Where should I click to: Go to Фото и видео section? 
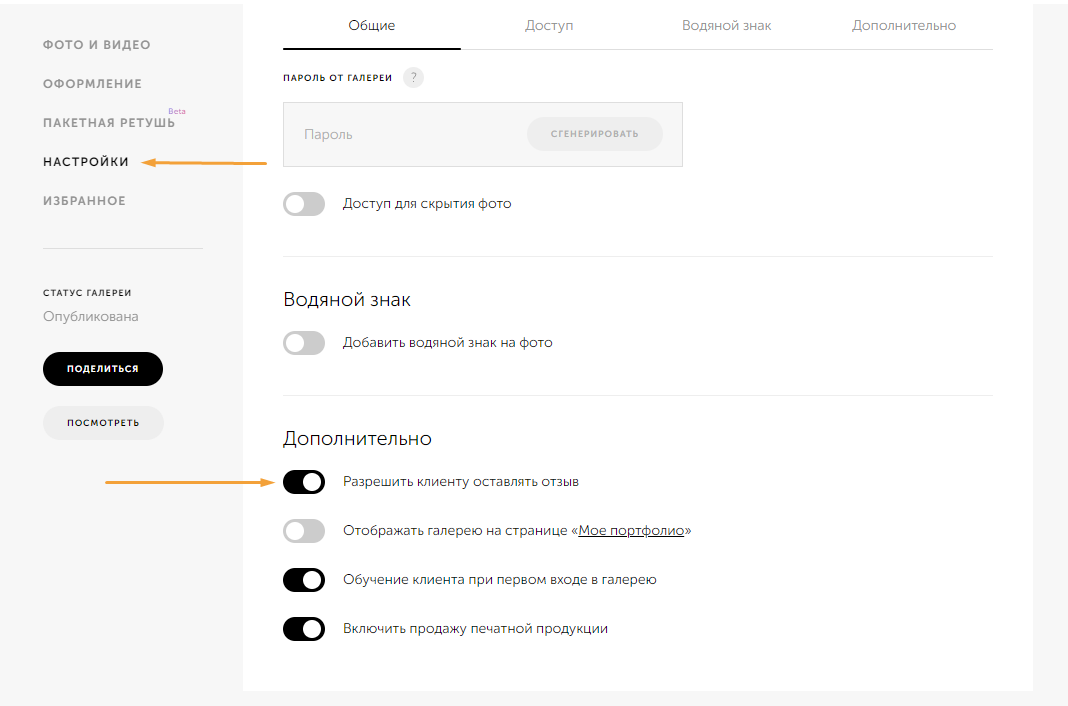pos(97,45)
